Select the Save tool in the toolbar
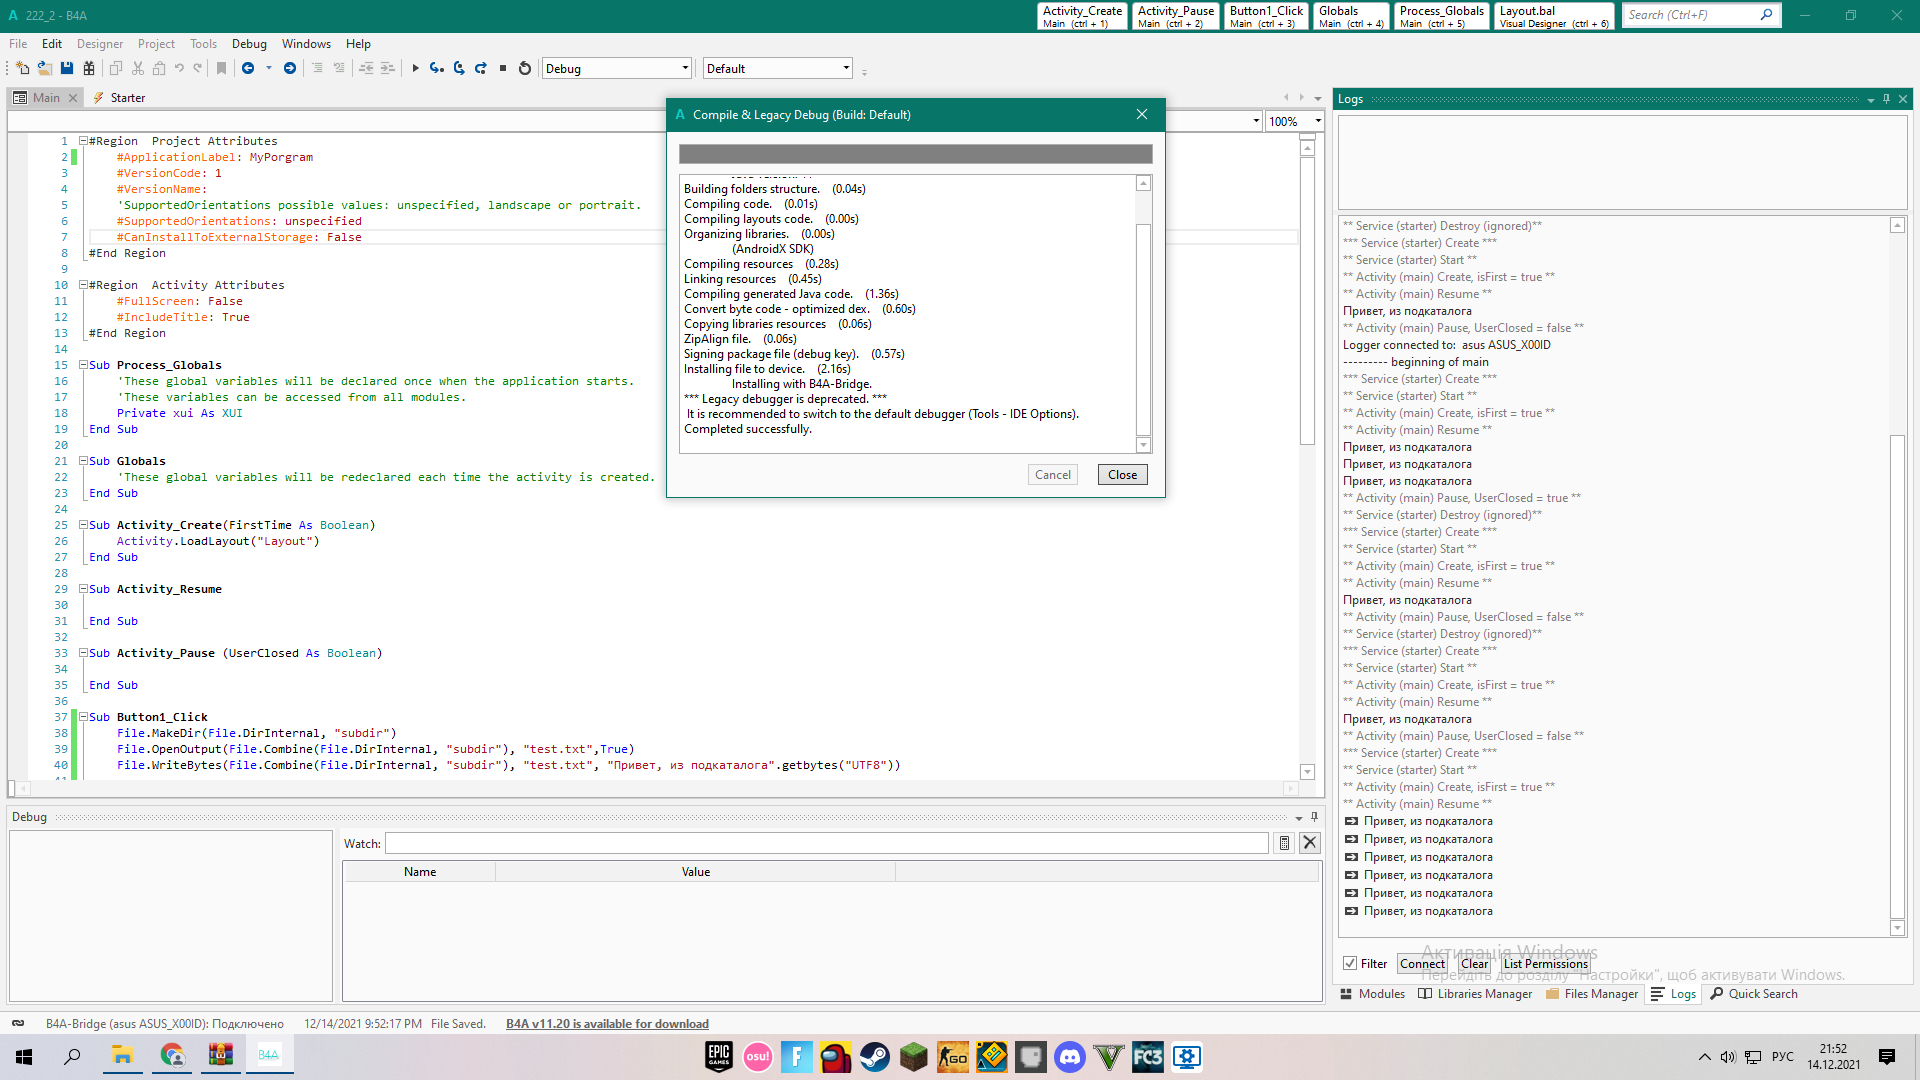 pyautogui.click(x=65, y=68)
